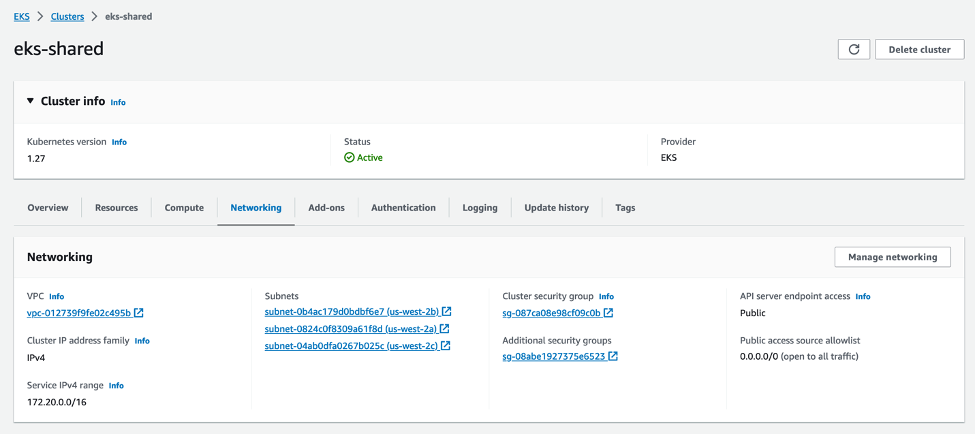Image resolution: width=977 pixels, height=435 pixels.
Task: Click the Subnets label
Action: click(x=282, y=297)
